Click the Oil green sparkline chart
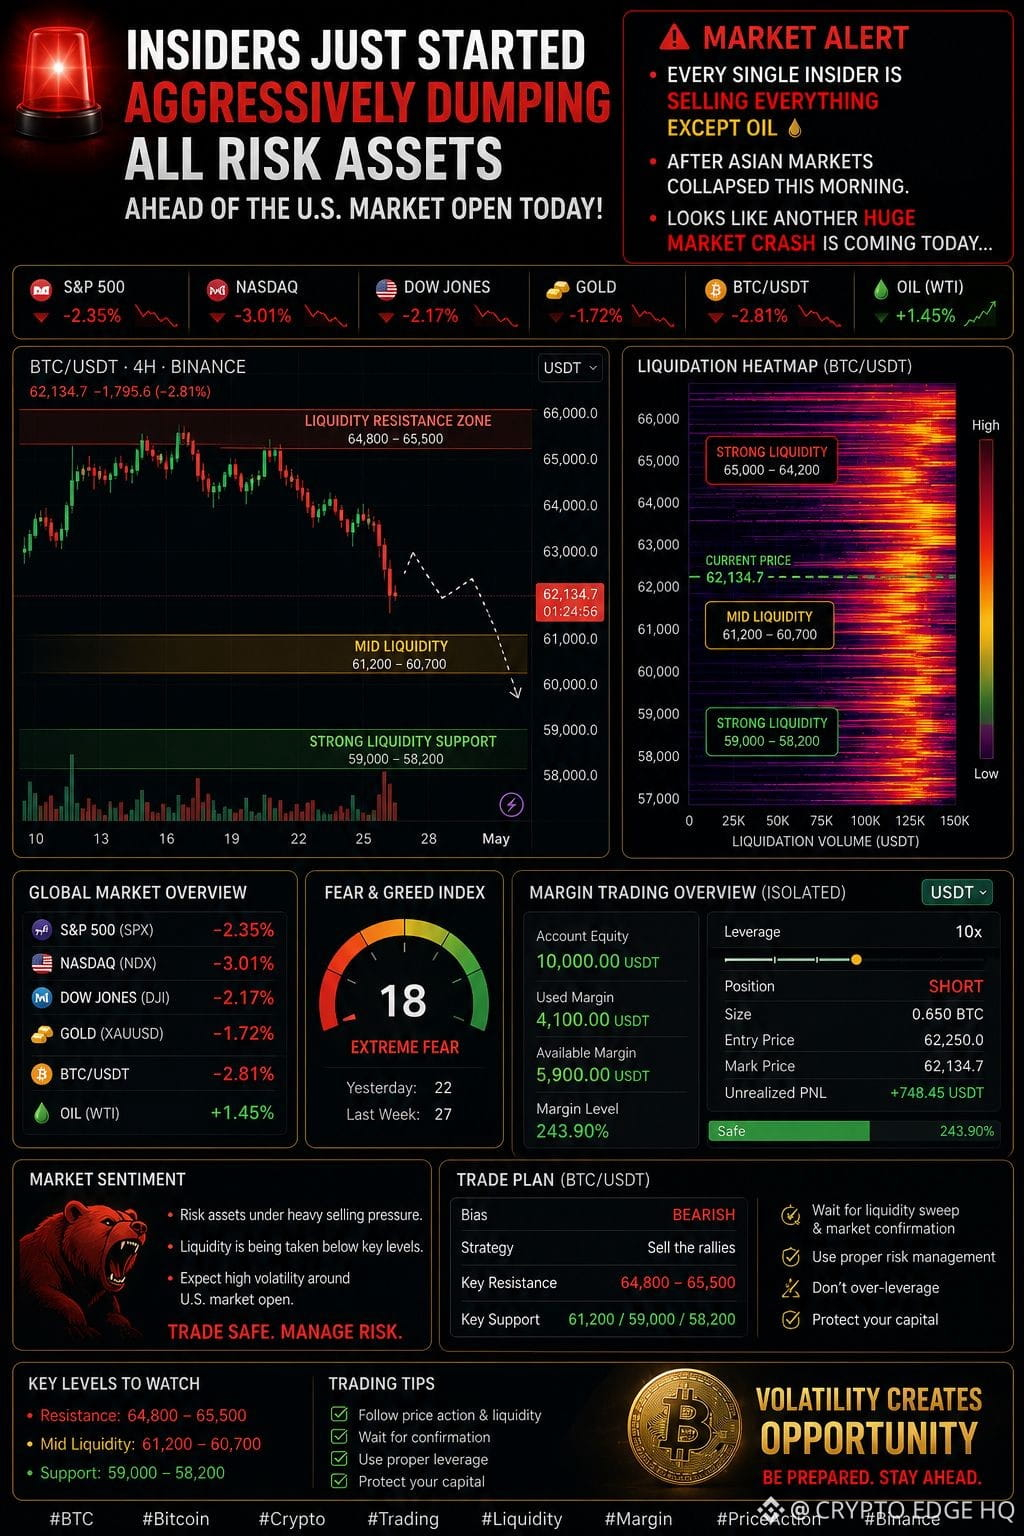This screenshot has width=1024, height=1536. click(979, 314)
